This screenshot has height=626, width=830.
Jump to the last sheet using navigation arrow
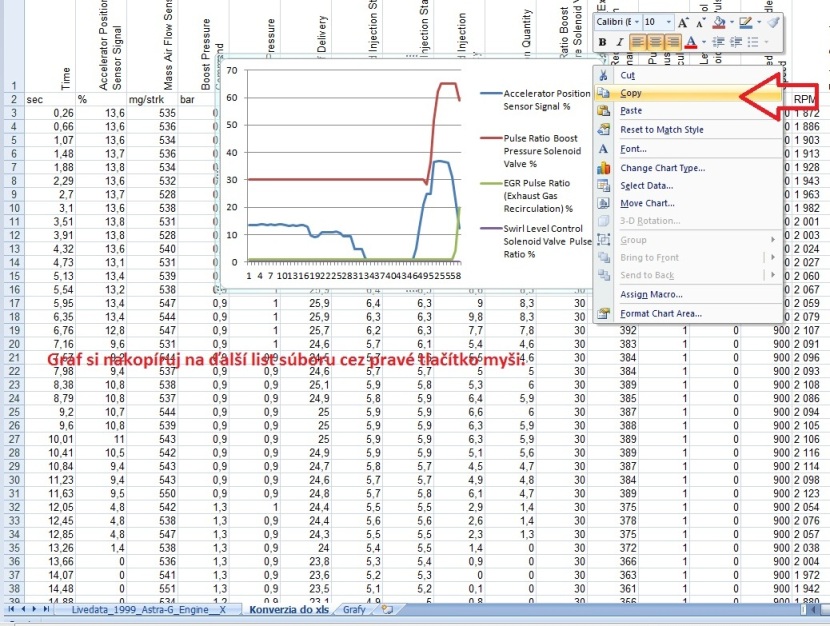click(46, 608)
